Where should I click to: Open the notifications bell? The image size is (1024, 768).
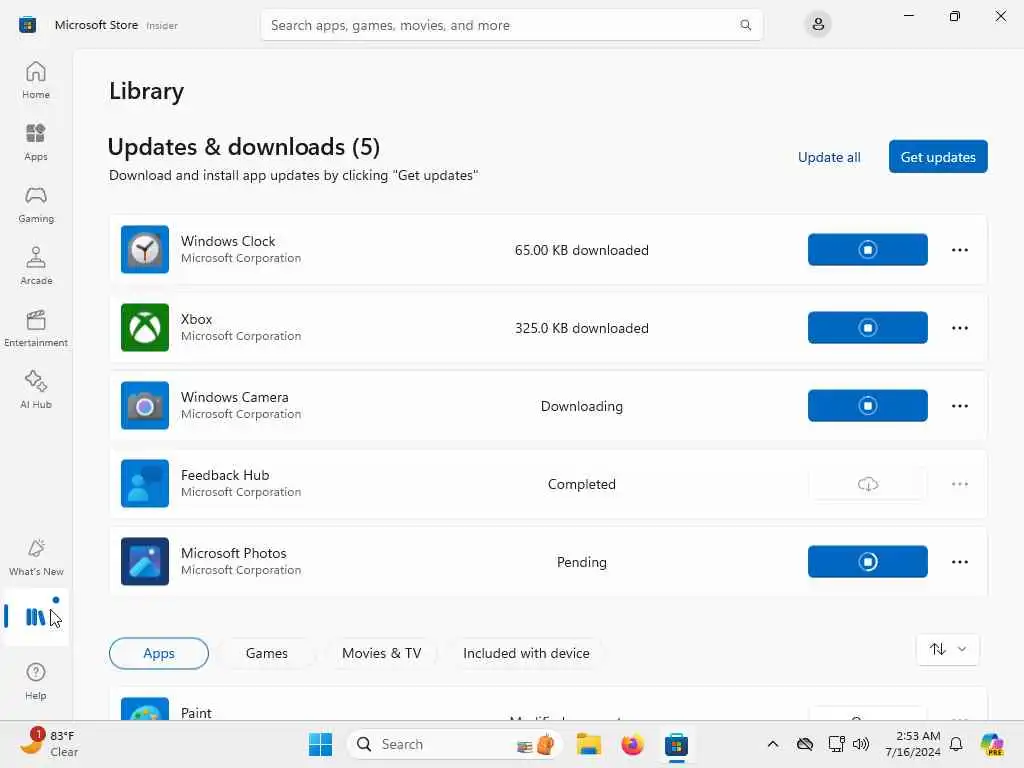click(x=956, y=744)
